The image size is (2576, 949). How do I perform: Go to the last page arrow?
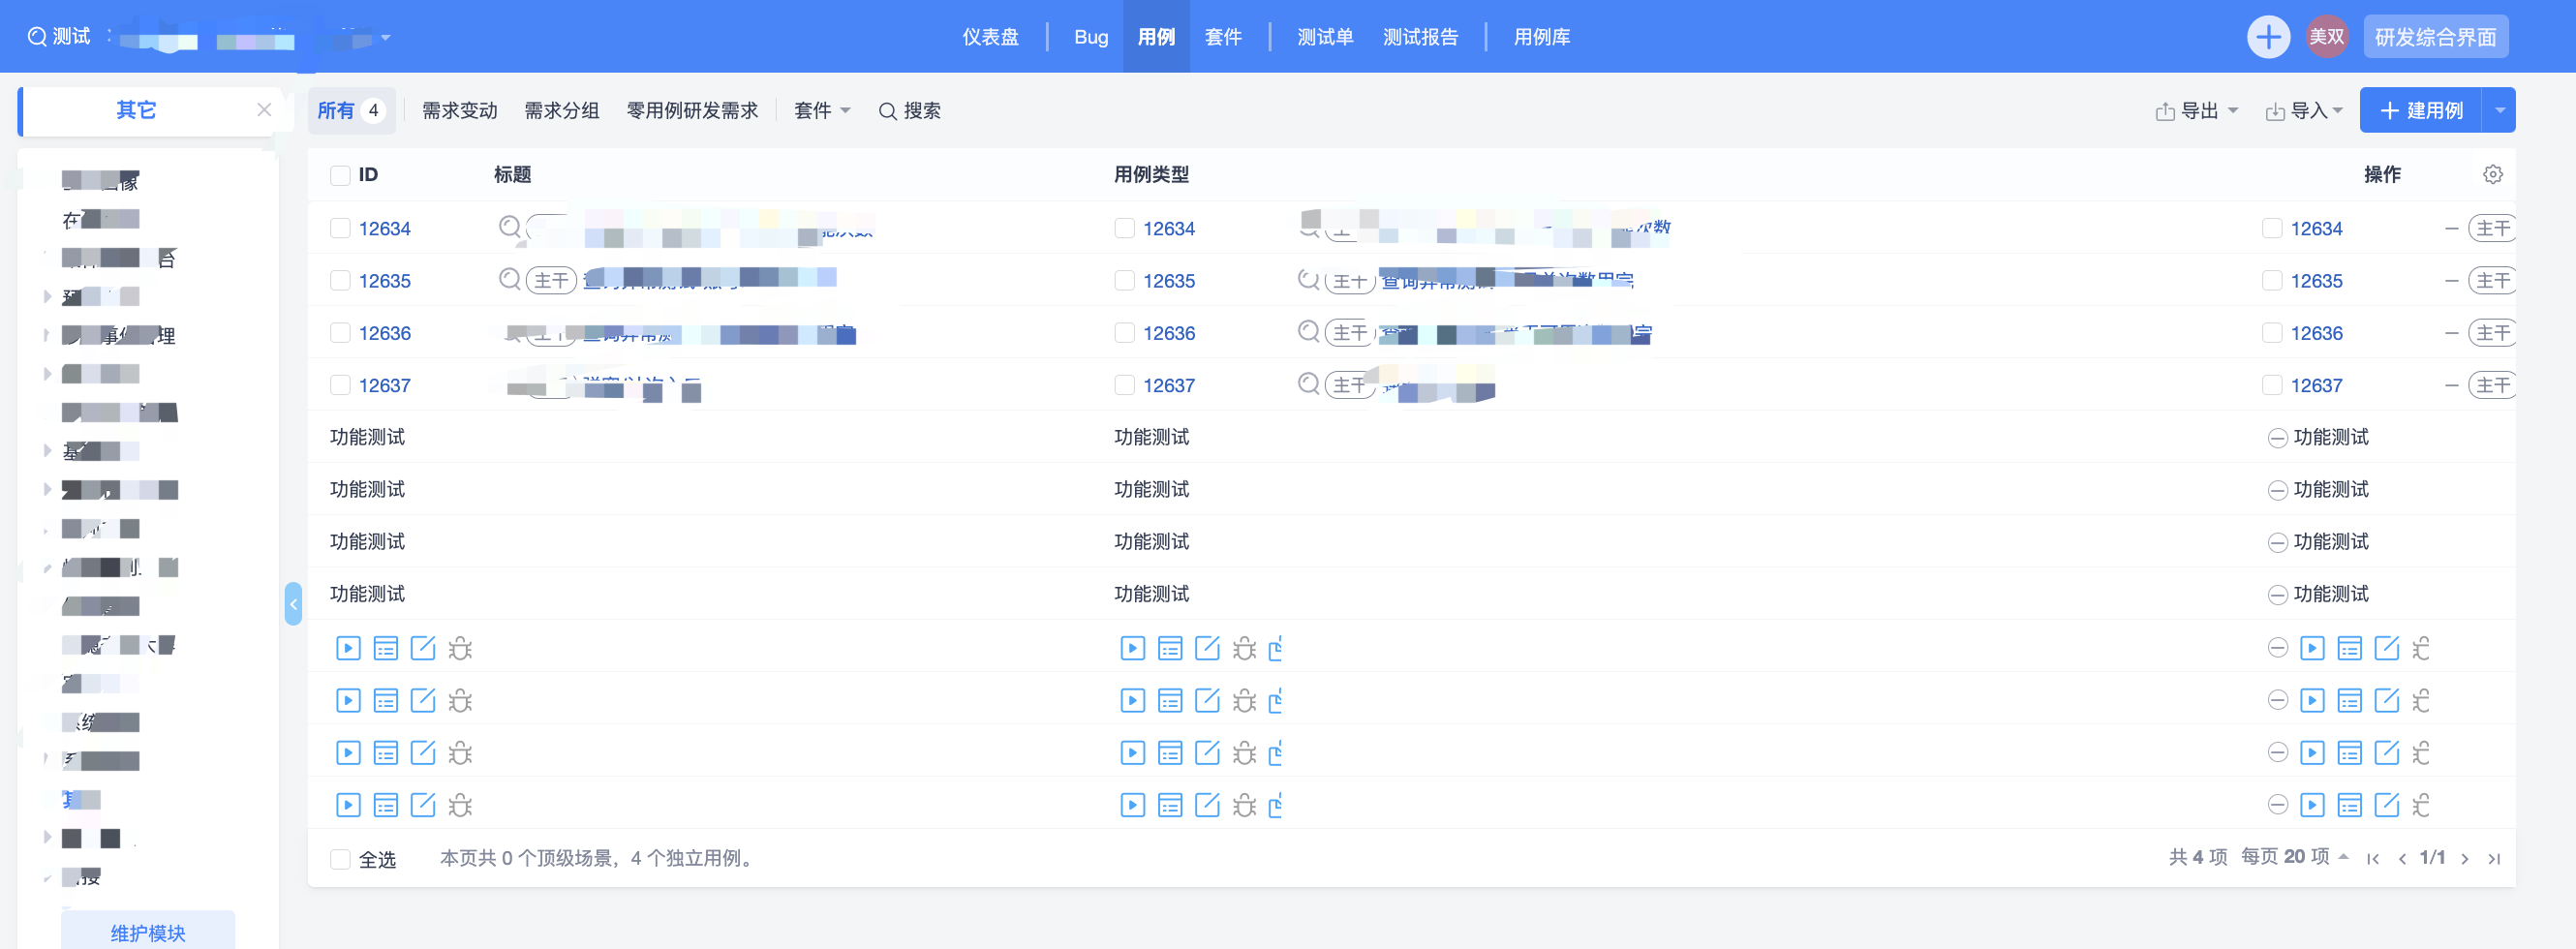pos(2494,858)
